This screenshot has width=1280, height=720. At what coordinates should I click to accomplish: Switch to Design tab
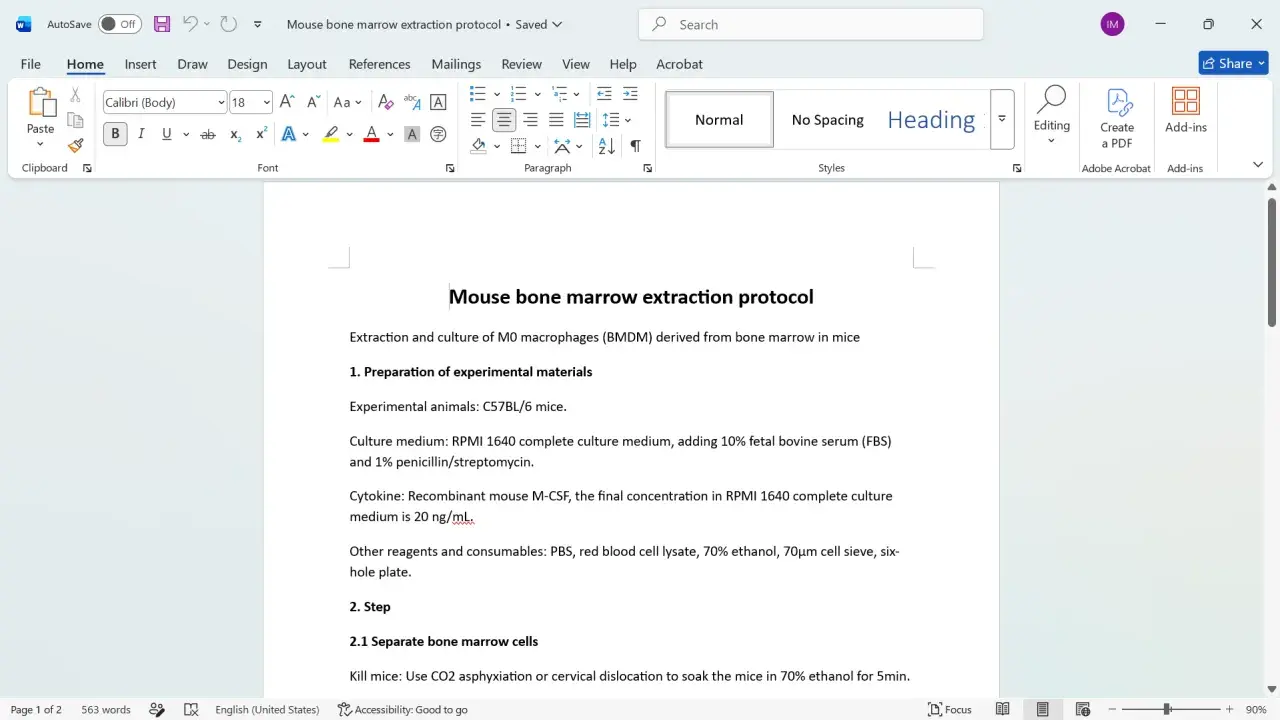(247, 64)
